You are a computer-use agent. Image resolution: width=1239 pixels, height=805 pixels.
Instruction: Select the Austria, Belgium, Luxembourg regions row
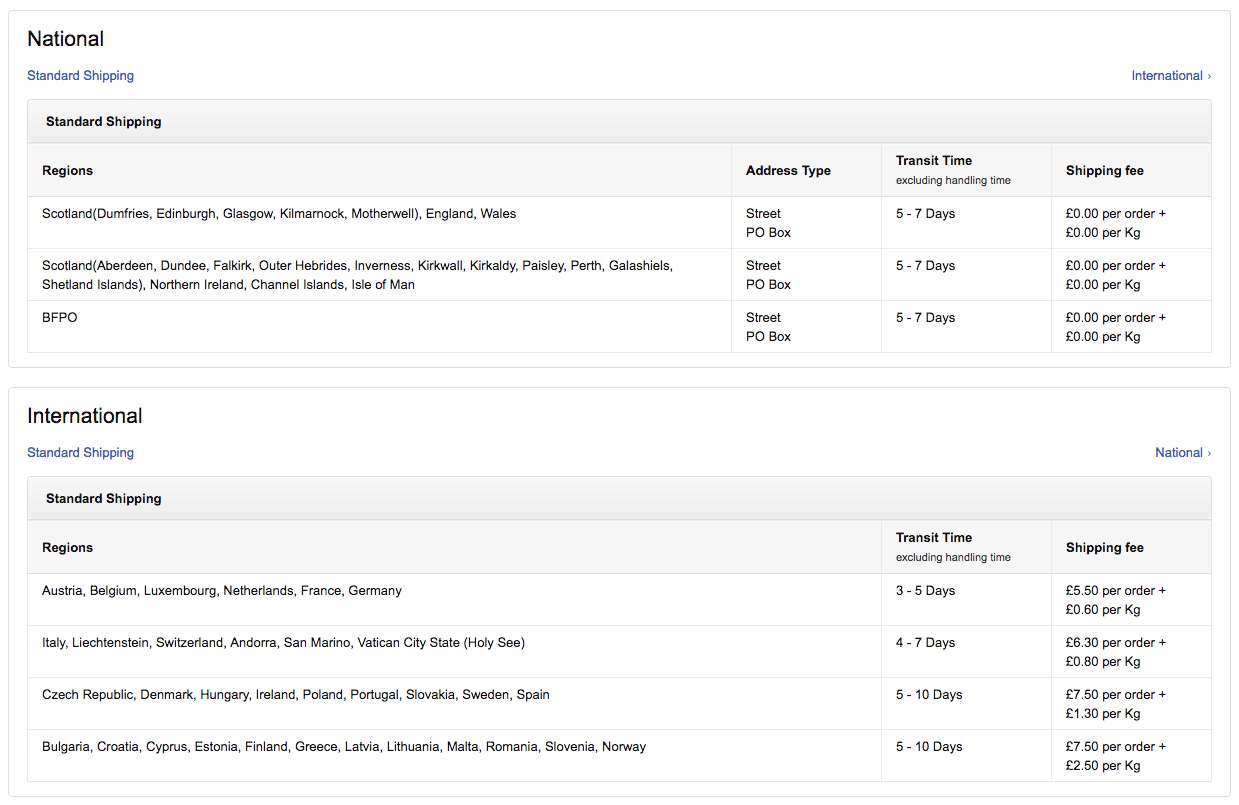222,591
